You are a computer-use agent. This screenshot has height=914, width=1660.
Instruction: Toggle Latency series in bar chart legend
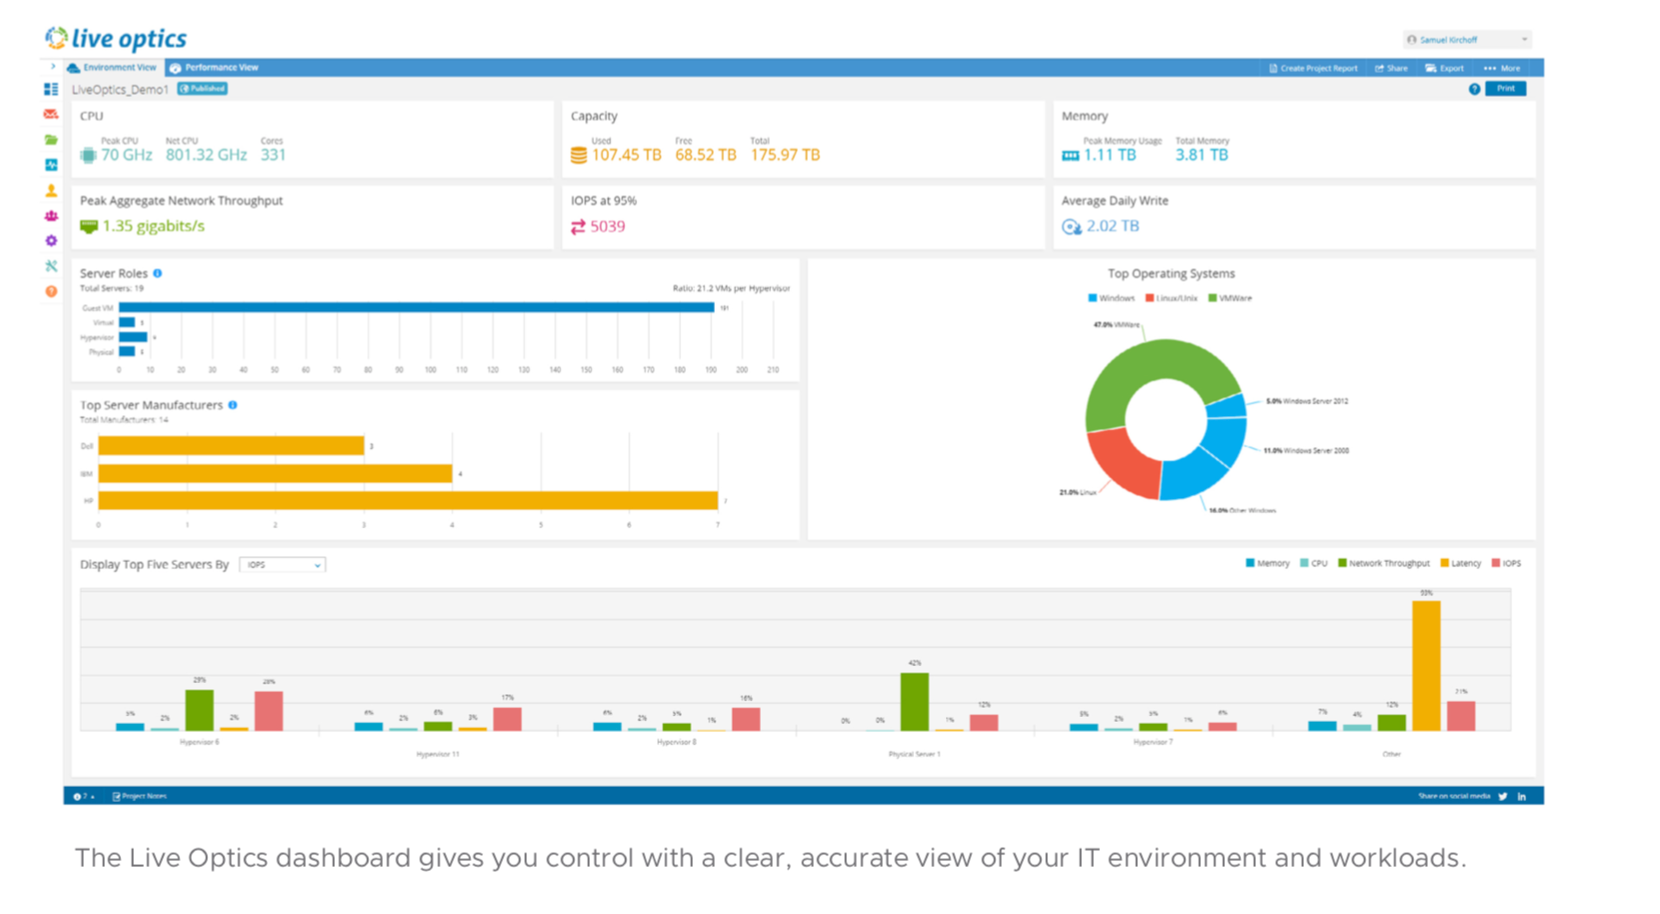coord(1460,563)
